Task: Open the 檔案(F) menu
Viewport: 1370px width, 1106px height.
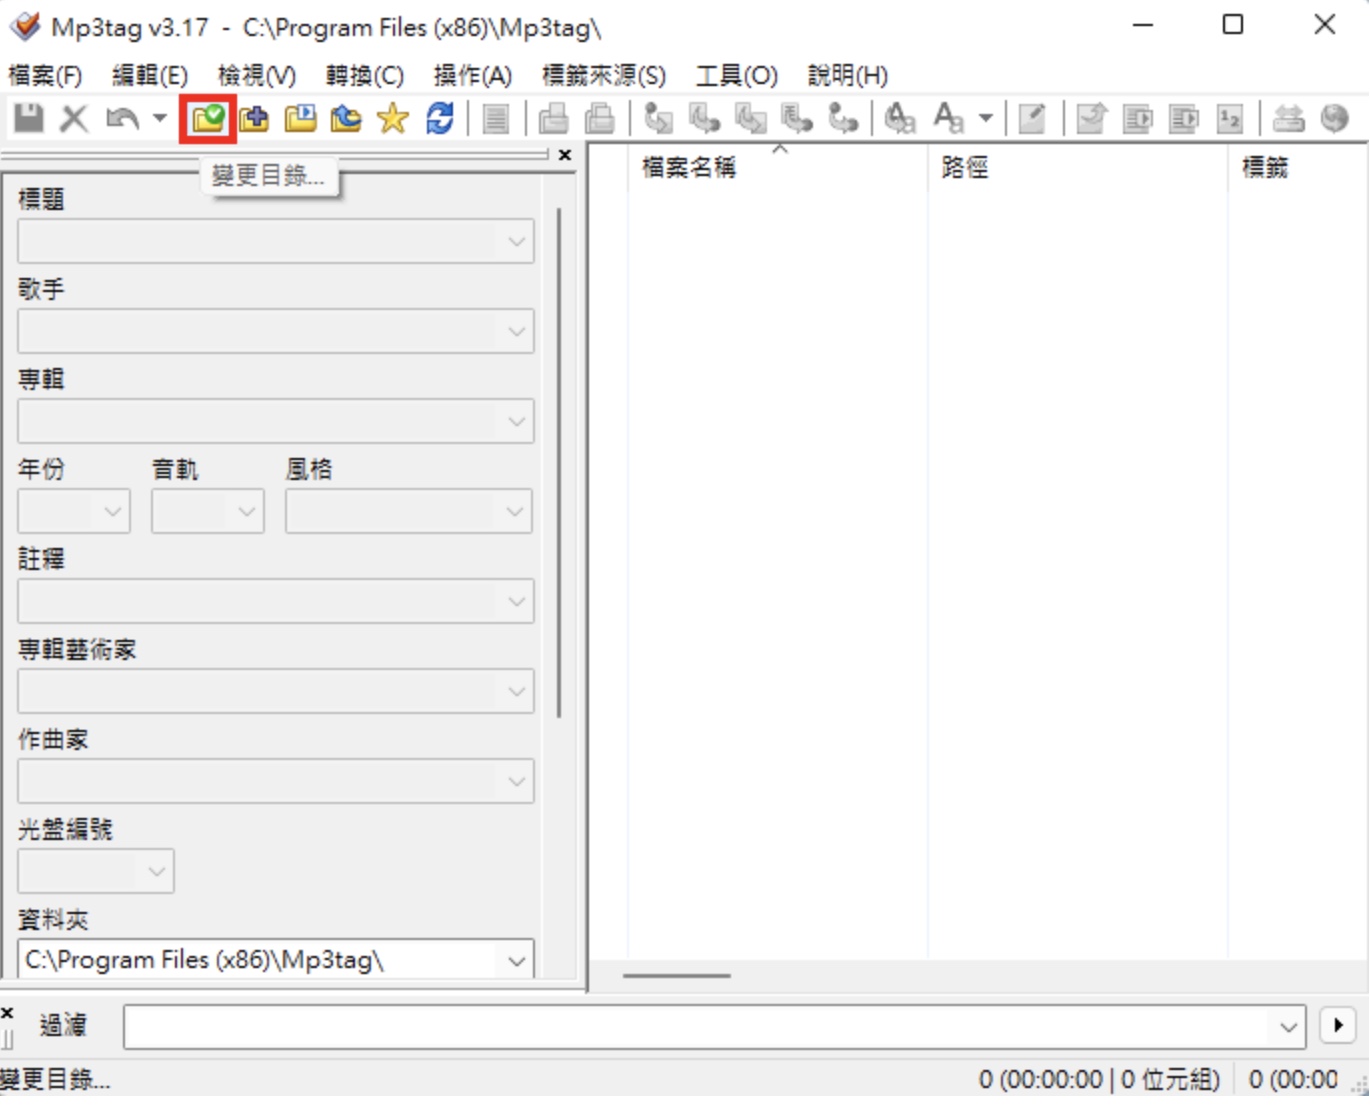Action: click(45, 75)
